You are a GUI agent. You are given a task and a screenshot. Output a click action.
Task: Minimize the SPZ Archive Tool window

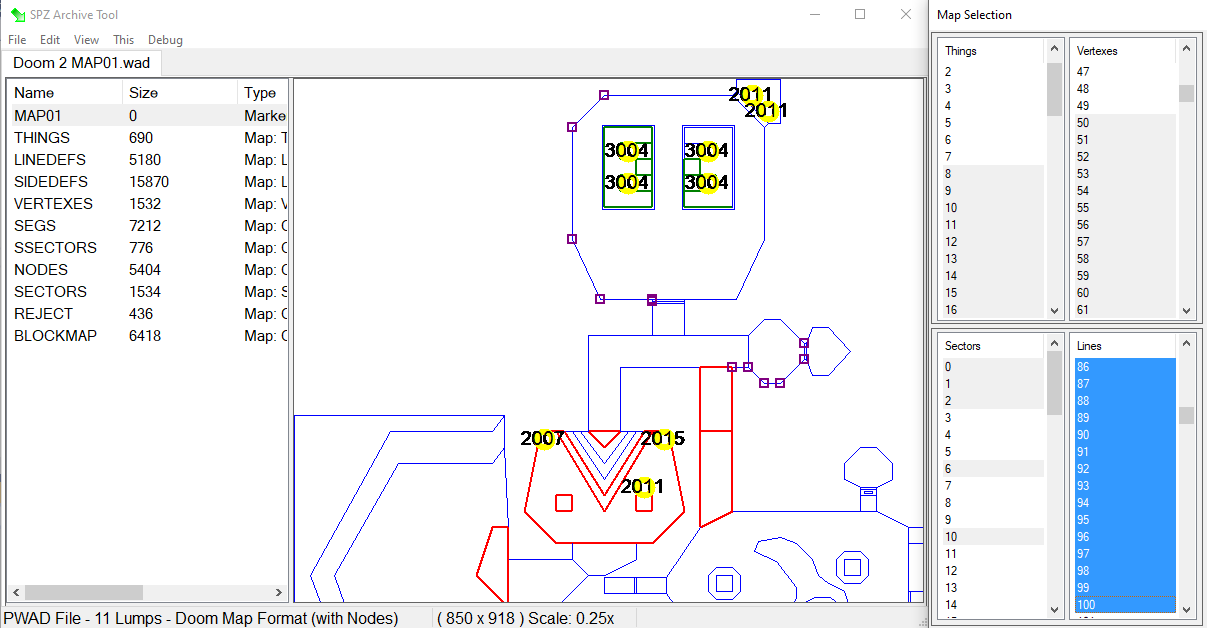pyautogui.click(x=814, y=15)
